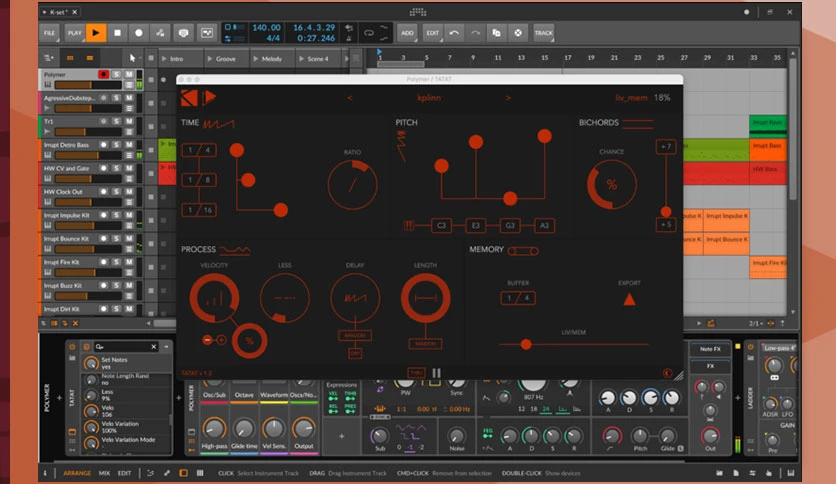Image resolution: width=836 pixels, height=484 pixels.
Task: Click the kplinn K logo icon
Action: tap(189, 98)
